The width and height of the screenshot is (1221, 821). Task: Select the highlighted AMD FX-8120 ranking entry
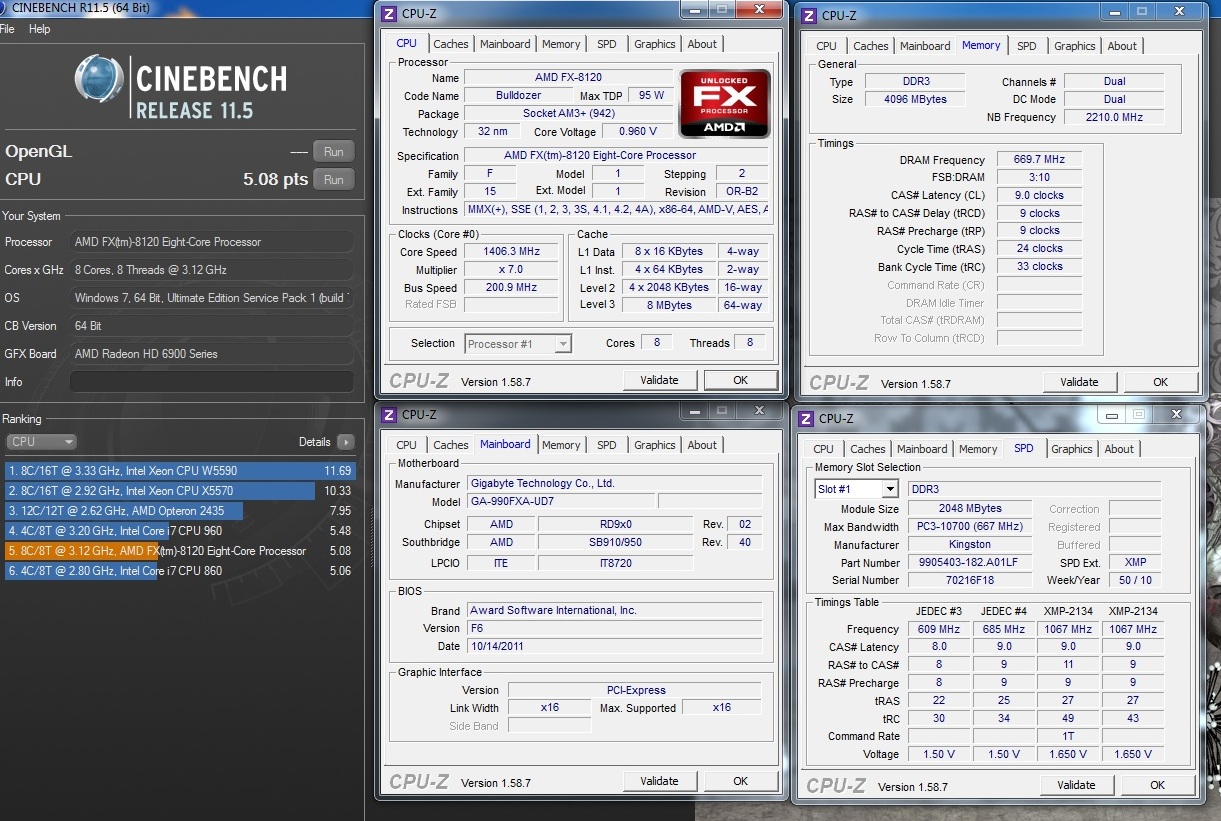click(x=180, y=551)
